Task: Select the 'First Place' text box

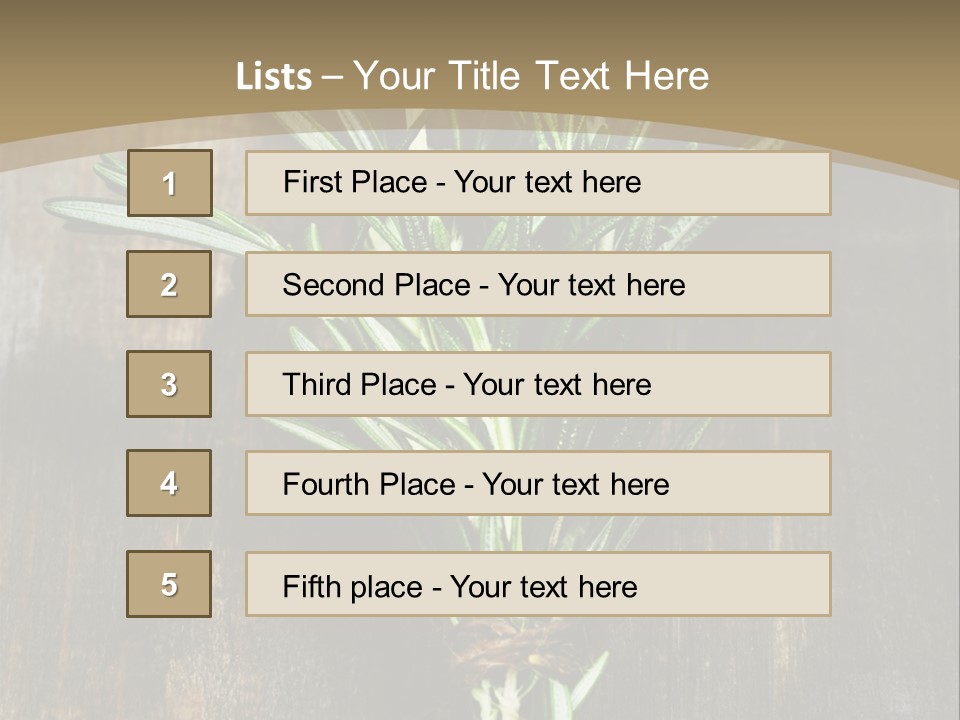Action: coord(538,183)
